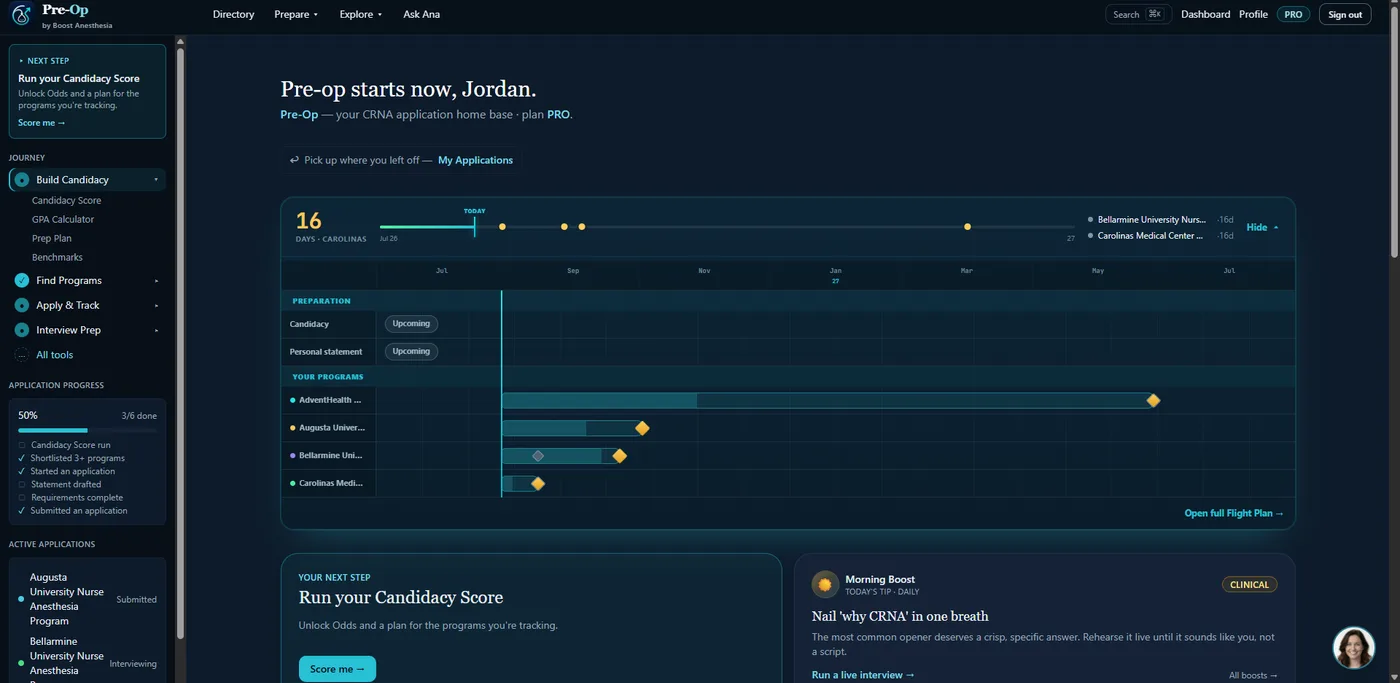Click the Interview Prep step icon
Screen dimensions: 1400x683
[x=22, y=330]
